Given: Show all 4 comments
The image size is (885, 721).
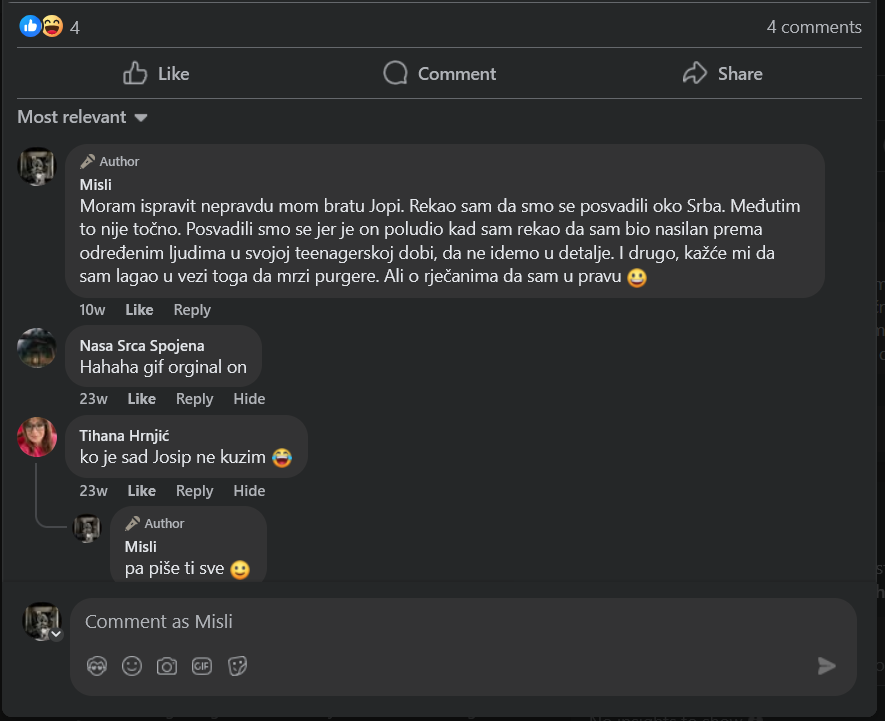Looking at the screenshot, I should (814, 27).
